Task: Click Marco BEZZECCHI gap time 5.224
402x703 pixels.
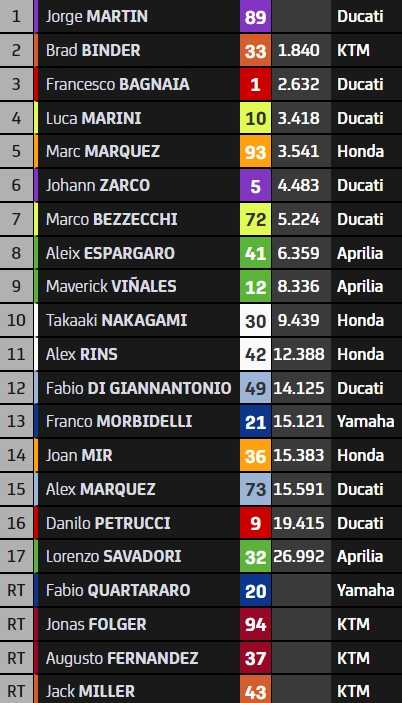Action: 298,219
